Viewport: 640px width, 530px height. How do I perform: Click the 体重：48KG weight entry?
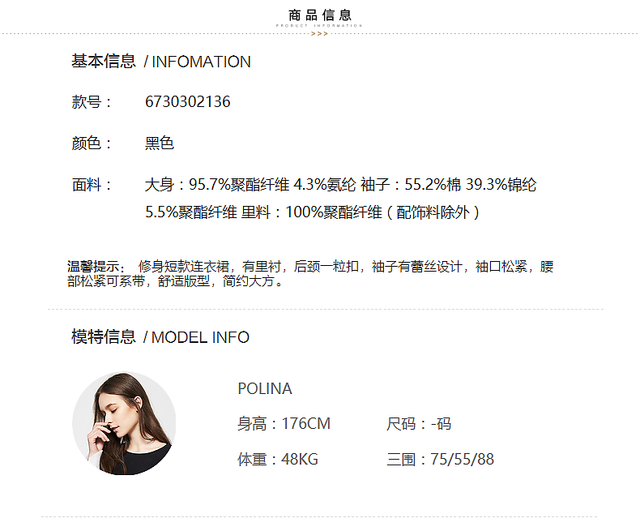(x=278, y=459)
